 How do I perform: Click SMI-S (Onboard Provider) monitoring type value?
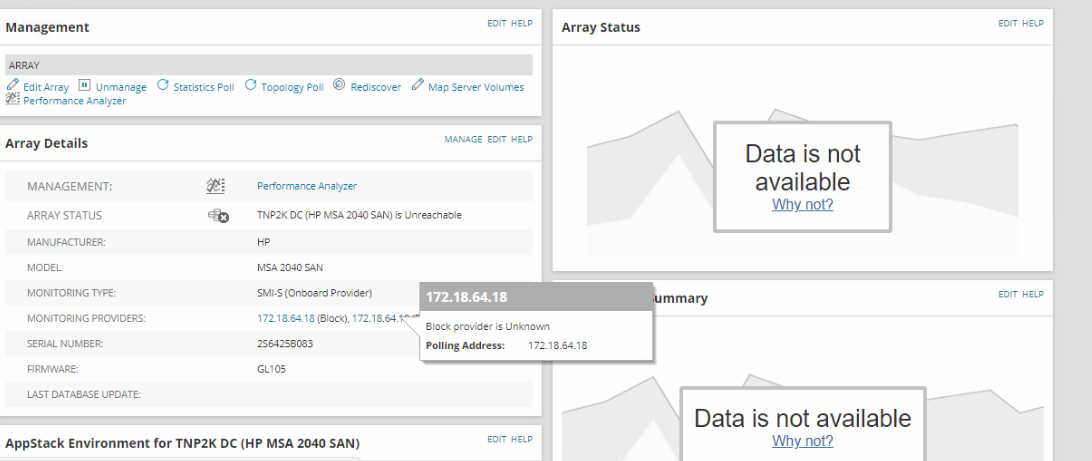(x=314, y=292)
